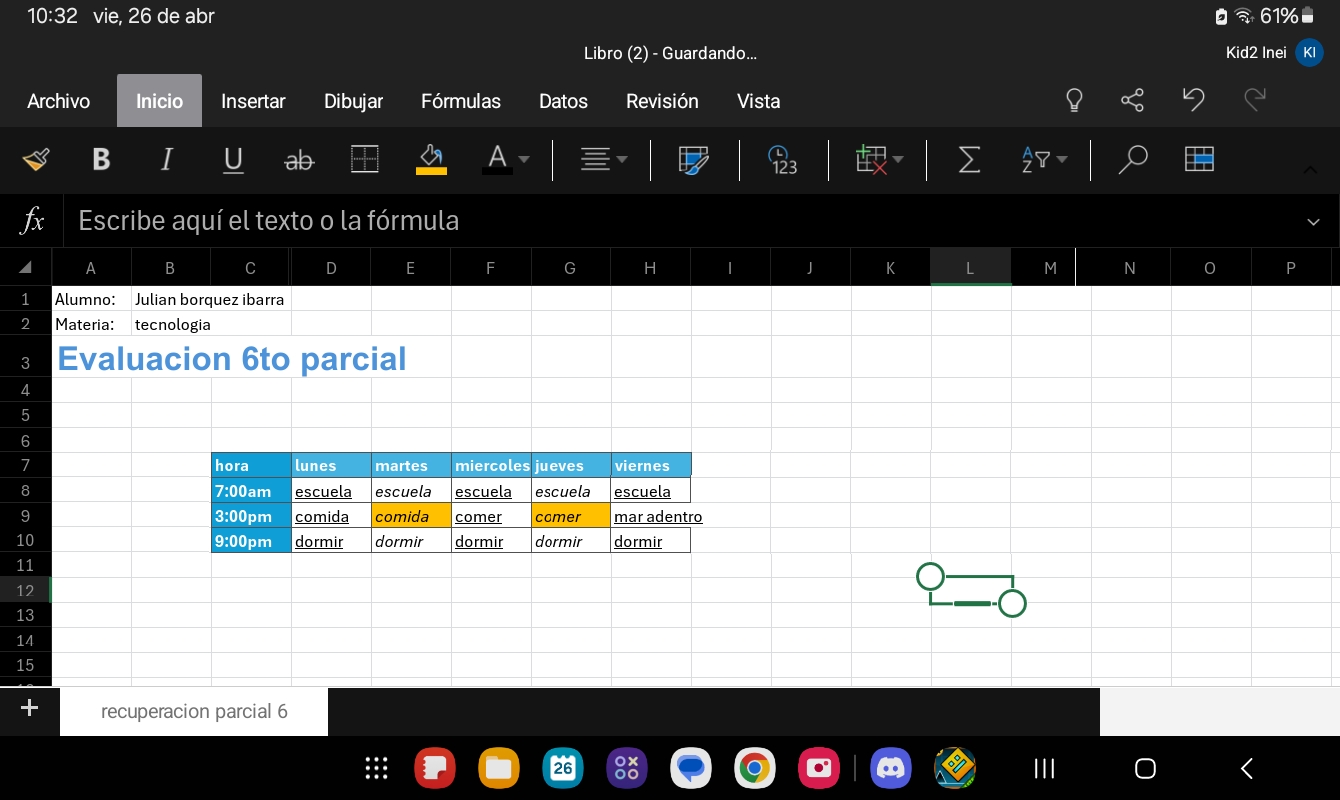Expand the formula bar chevron

tap(1313, 222)
